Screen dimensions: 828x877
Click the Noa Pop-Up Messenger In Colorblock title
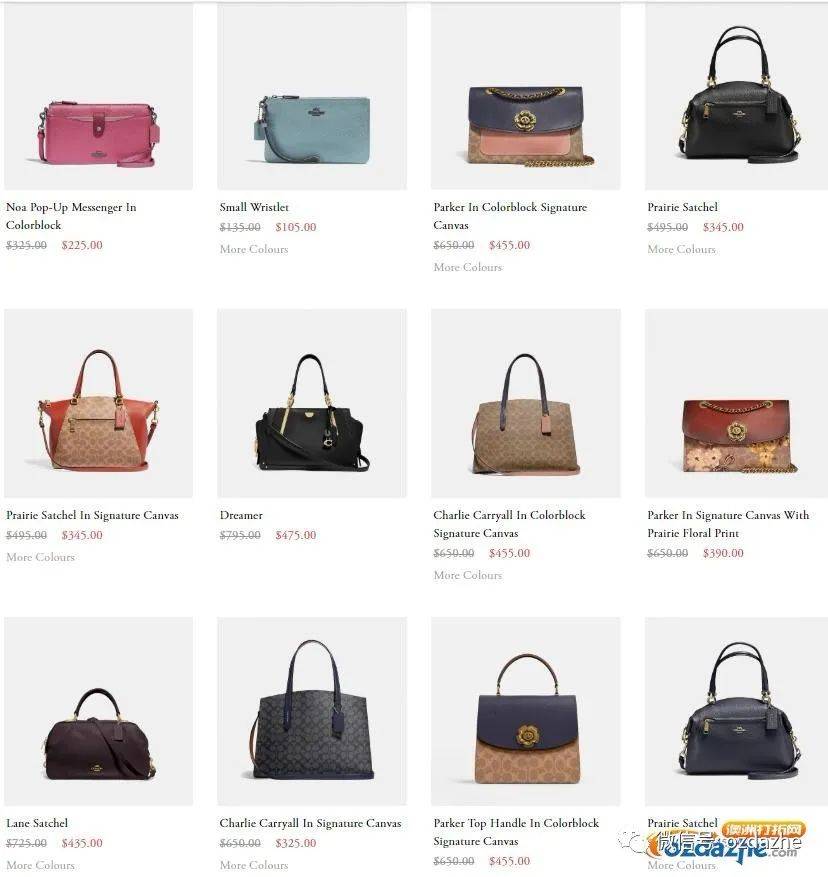[71, 216]
